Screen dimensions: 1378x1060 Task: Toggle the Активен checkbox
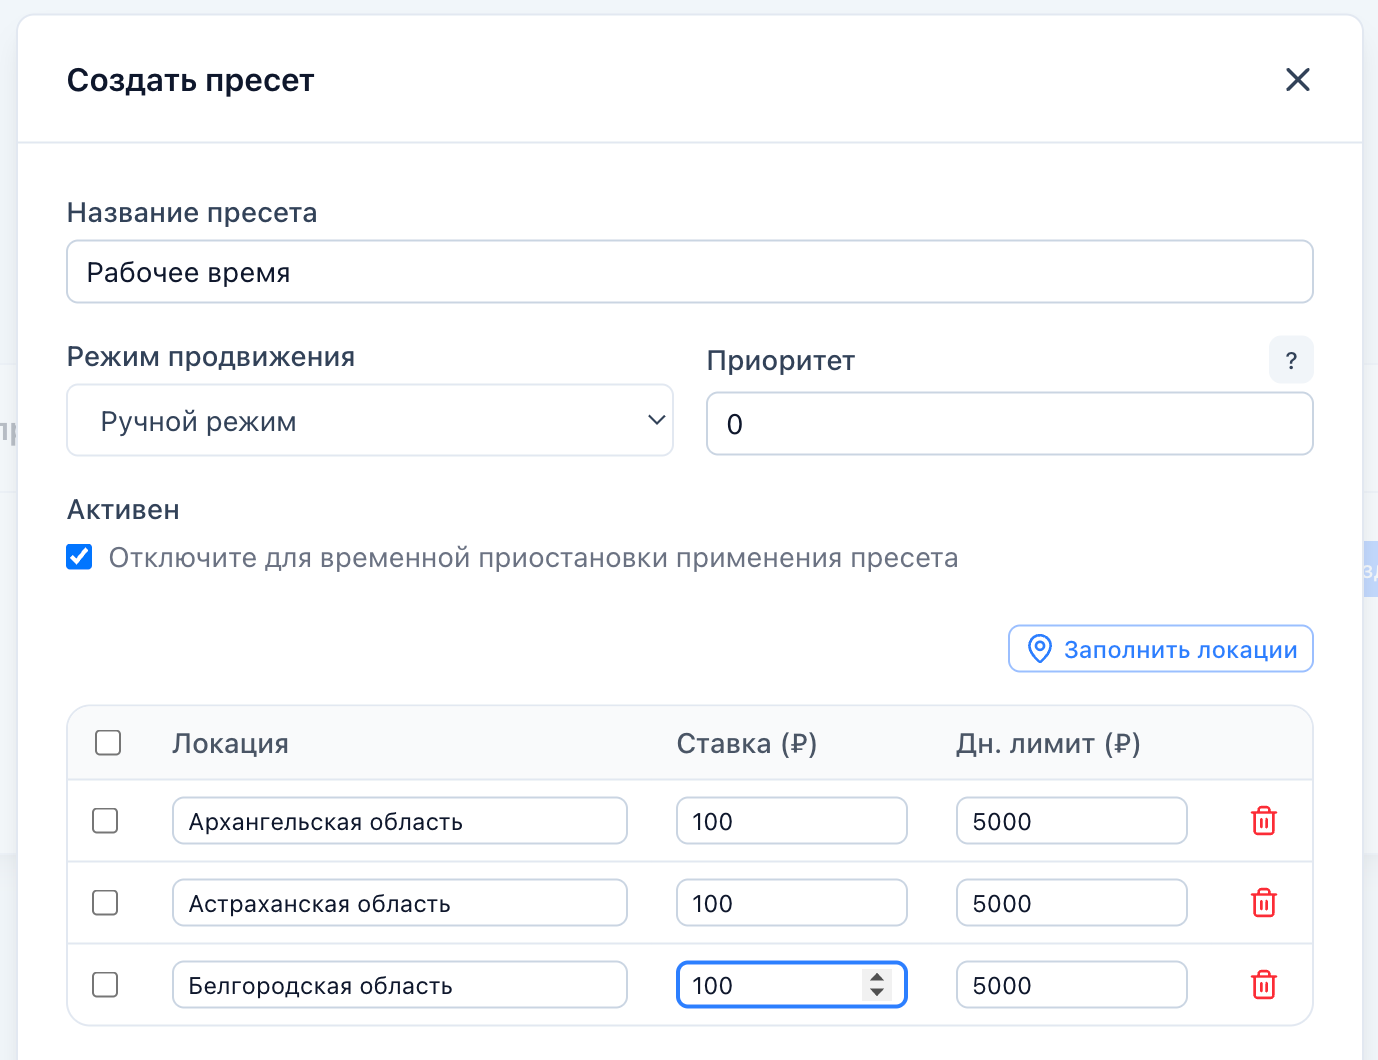(x=80, y=557)
